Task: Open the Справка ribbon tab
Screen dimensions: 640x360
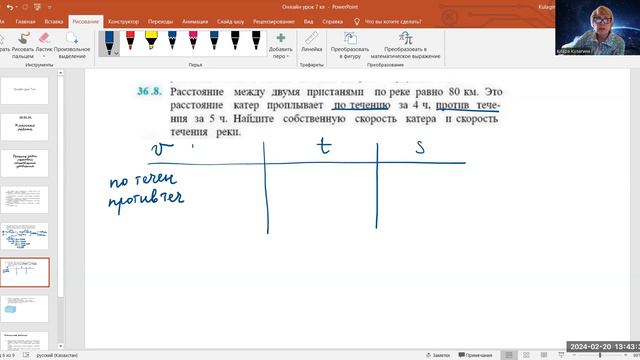Action: click(x=333, y=22)
